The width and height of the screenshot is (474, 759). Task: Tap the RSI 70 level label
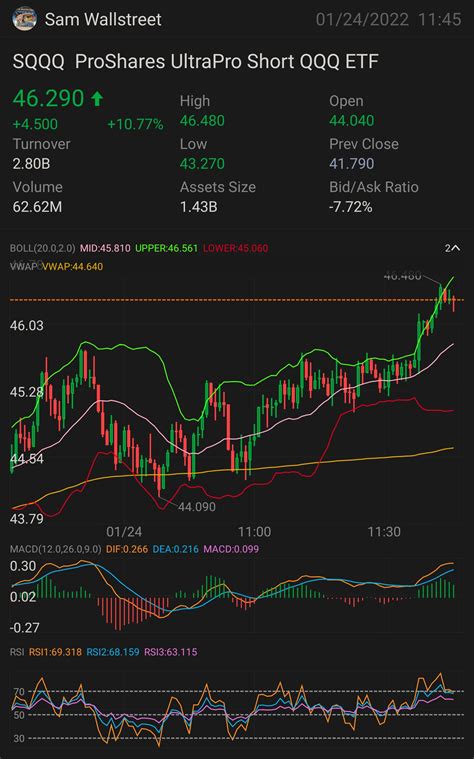click(19, 691)
